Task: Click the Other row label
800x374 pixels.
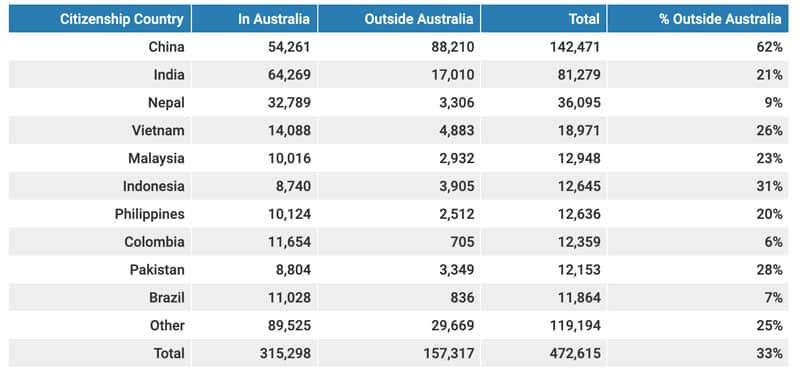Action: point(167,325)
